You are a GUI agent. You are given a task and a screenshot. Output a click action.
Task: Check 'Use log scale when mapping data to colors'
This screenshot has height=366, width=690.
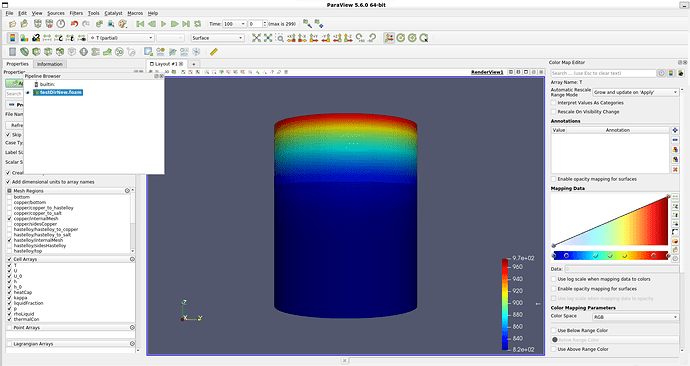(x=554, y=279)
